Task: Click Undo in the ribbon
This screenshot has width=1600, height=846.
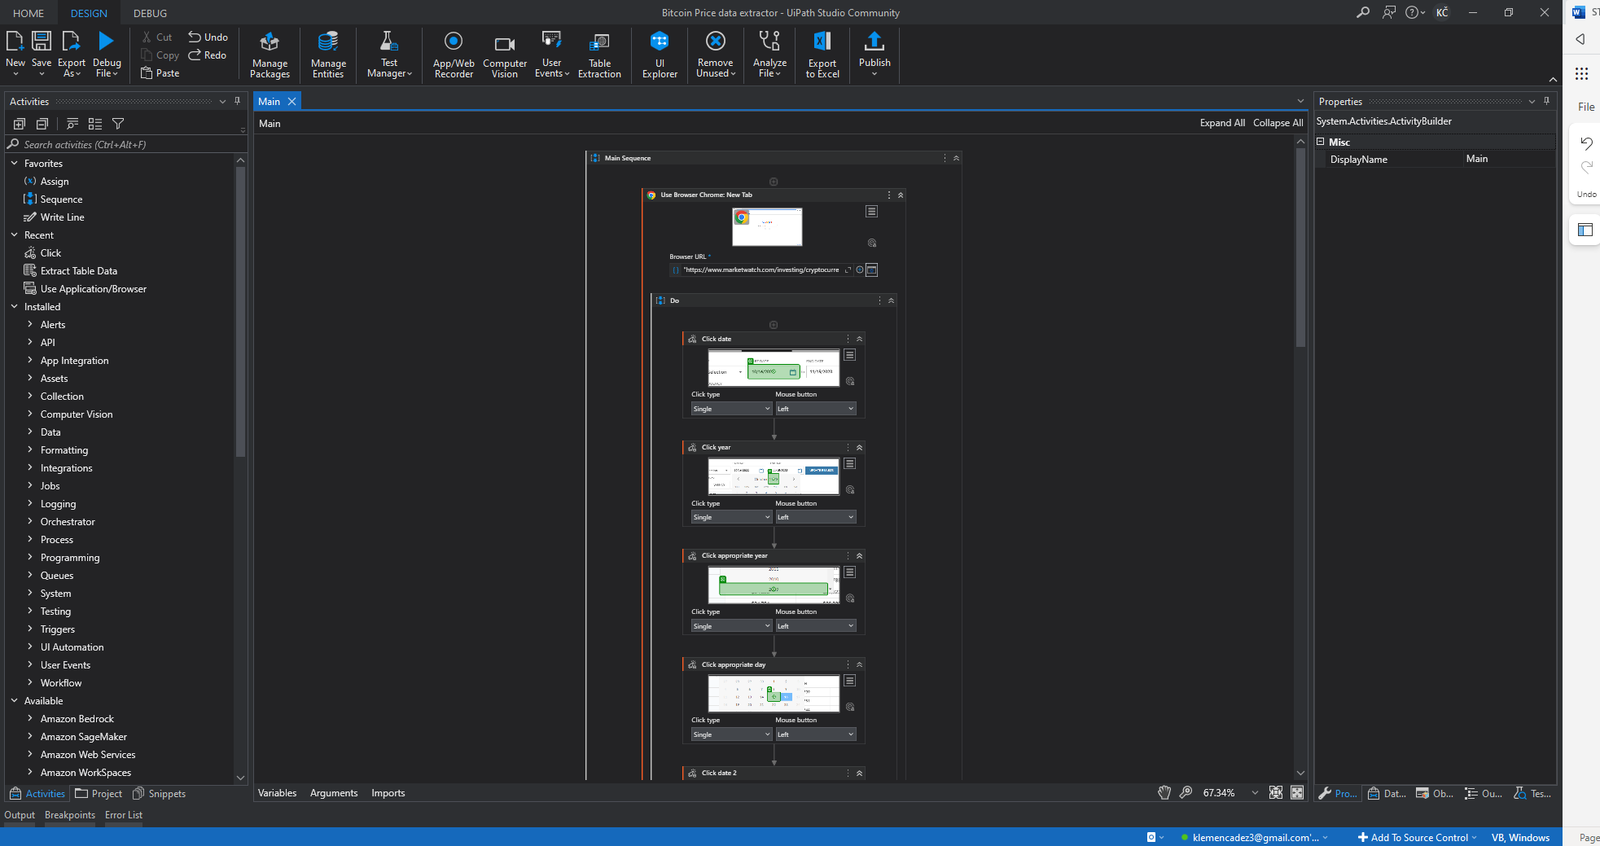Action: tap(208, 37)
